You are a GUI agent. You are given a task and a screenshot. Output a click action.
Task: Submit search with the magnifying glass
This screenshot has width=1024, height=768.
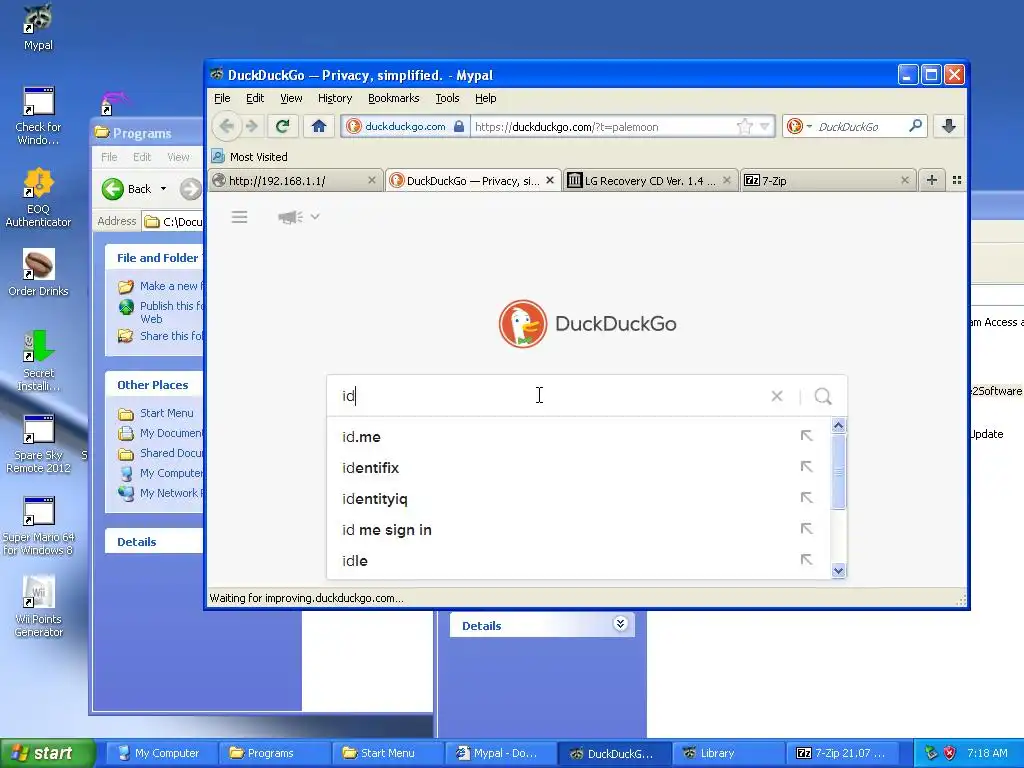(823, 396)
